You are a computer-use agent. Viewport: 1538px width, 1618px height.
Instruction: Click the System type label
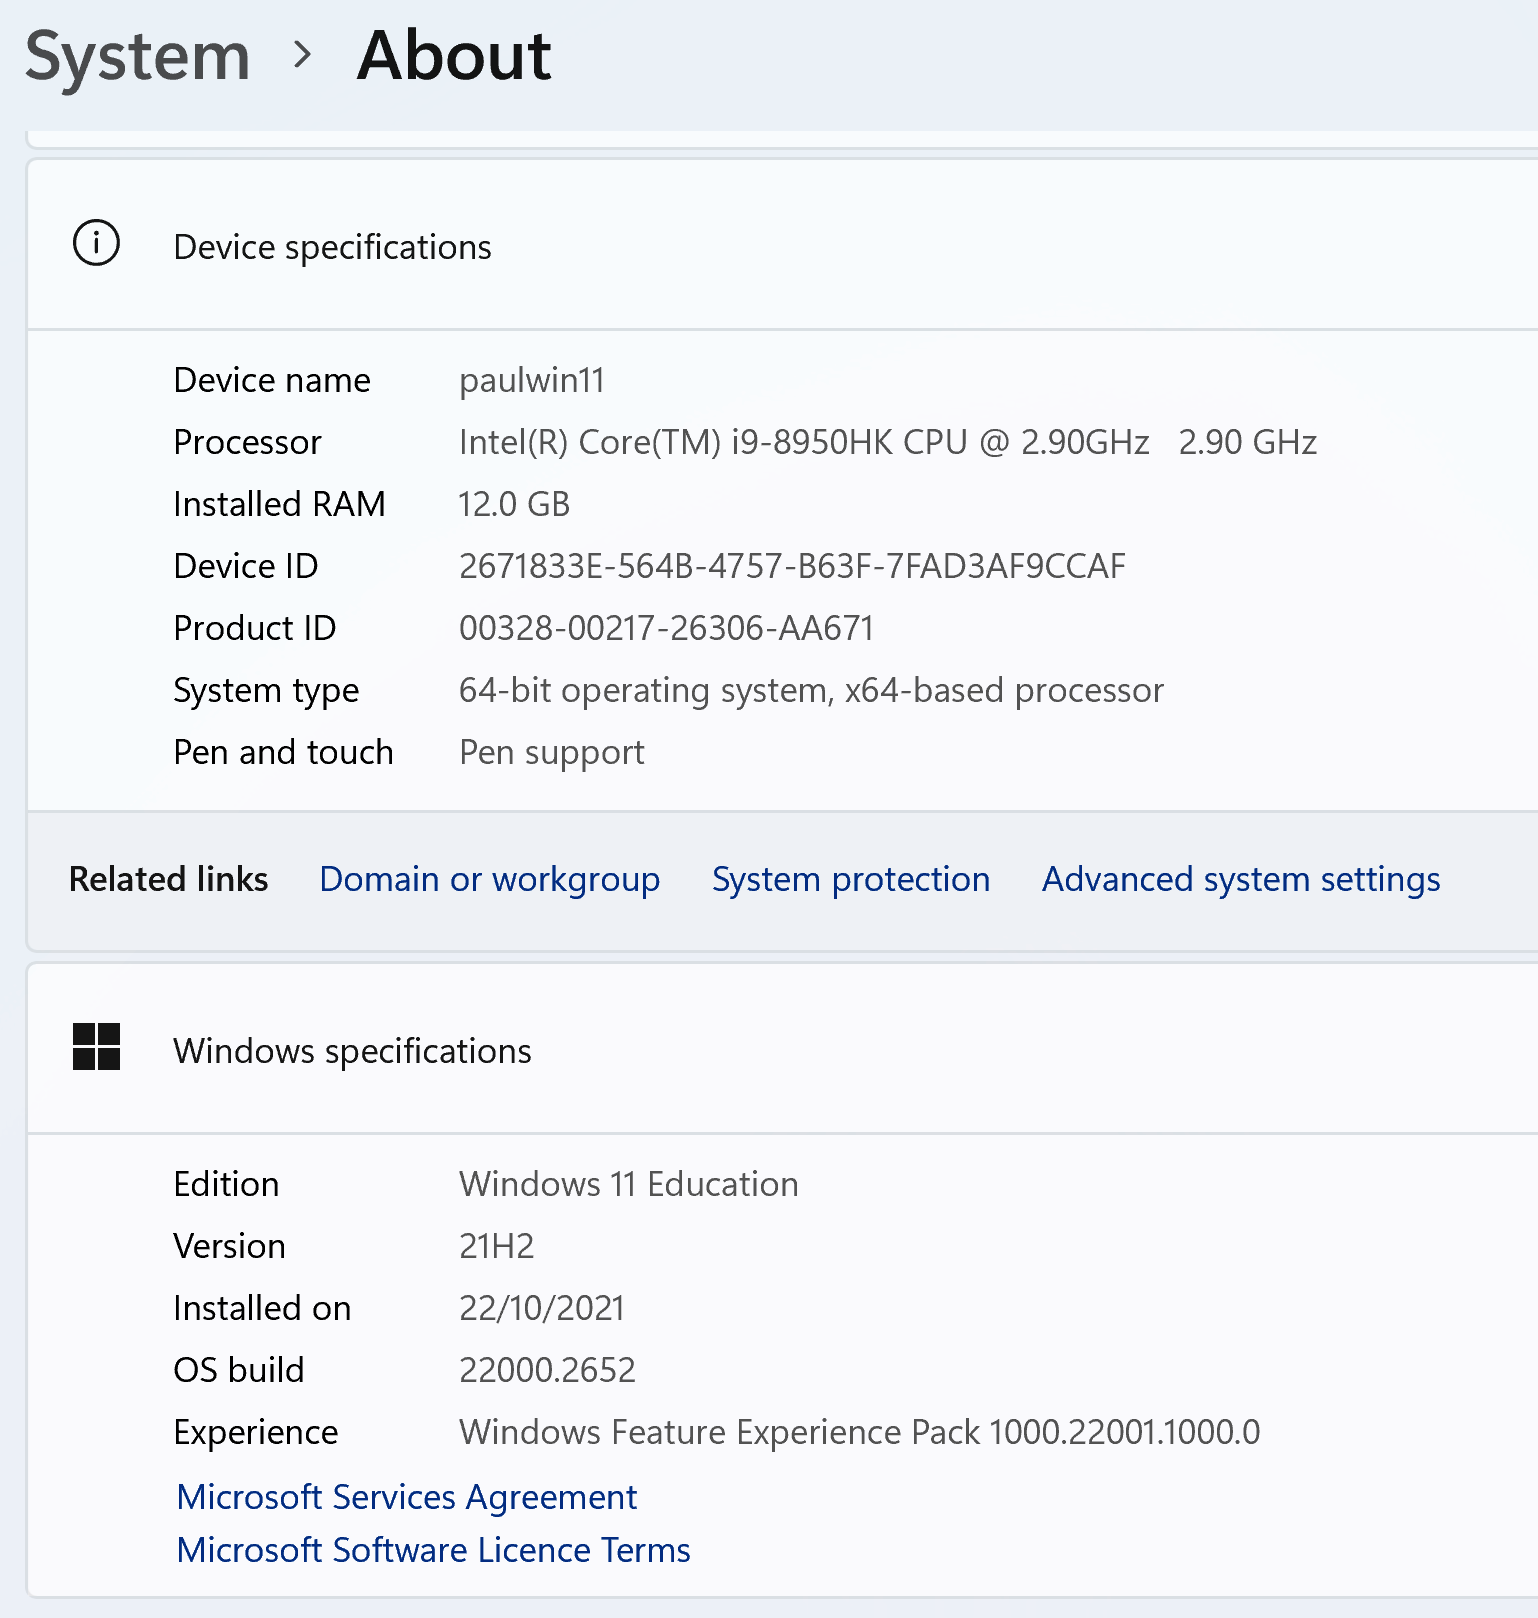point(266,691)
